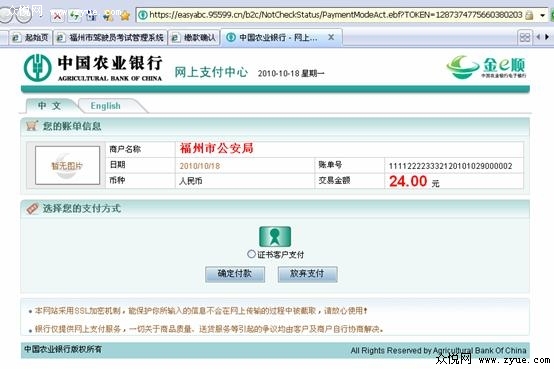Close the 中国农业银行 browser tab

point(331,37)
